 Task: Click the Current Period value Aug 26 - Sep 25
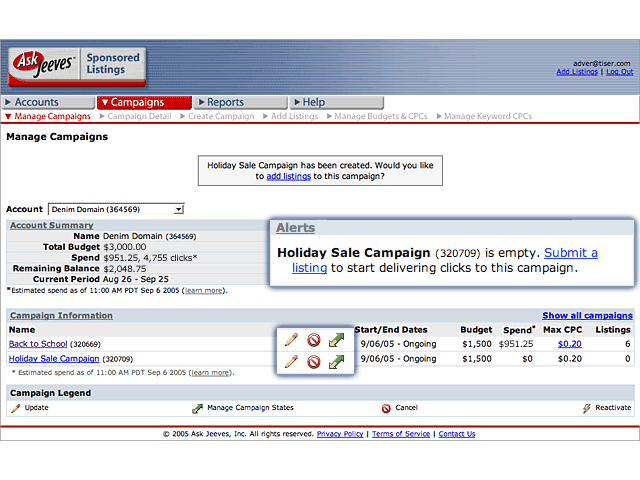coord(136,279)
